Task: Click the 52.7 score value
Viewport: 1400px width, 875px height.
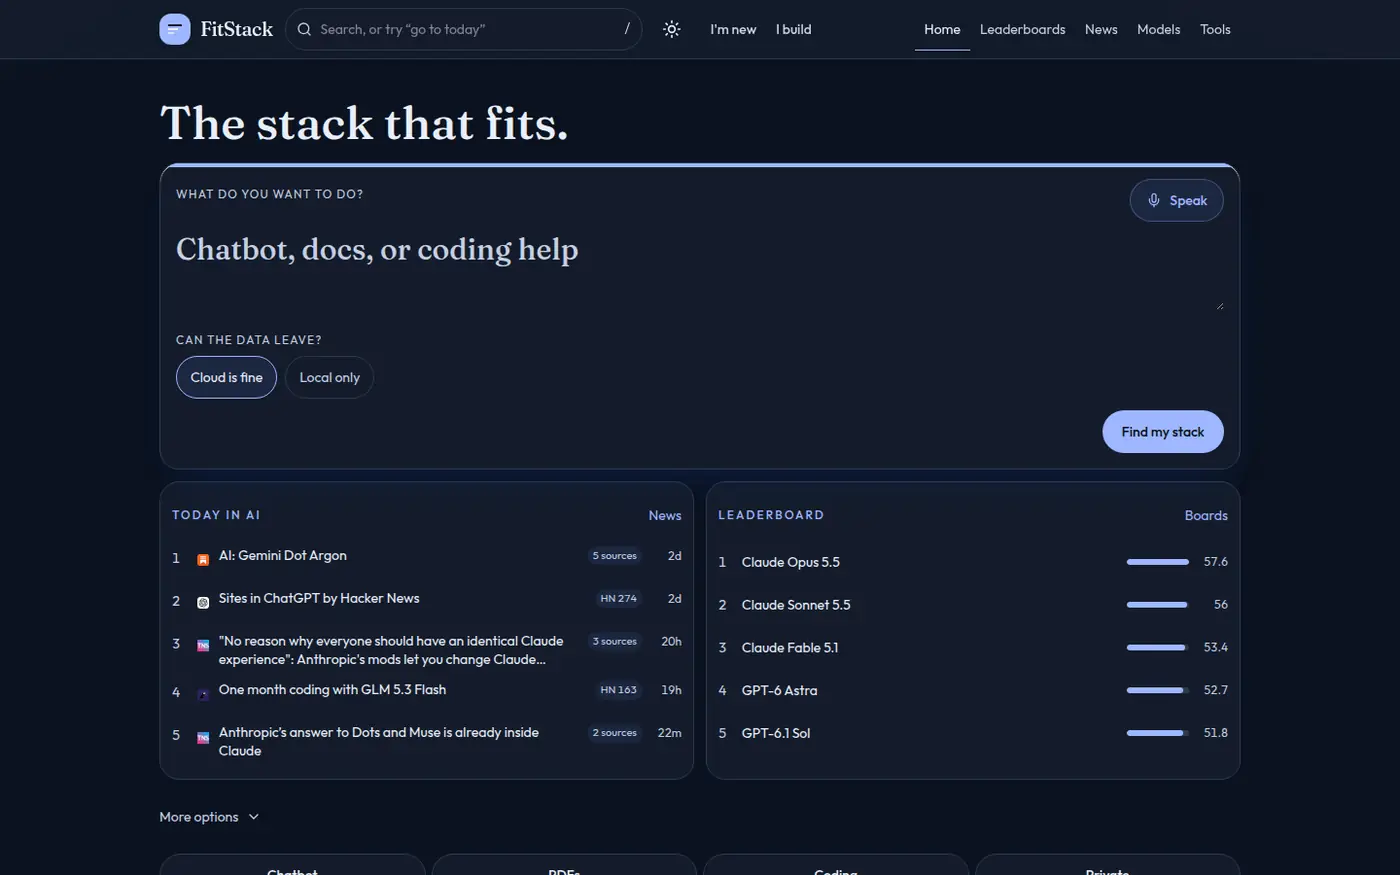Action: point(1215,690)
